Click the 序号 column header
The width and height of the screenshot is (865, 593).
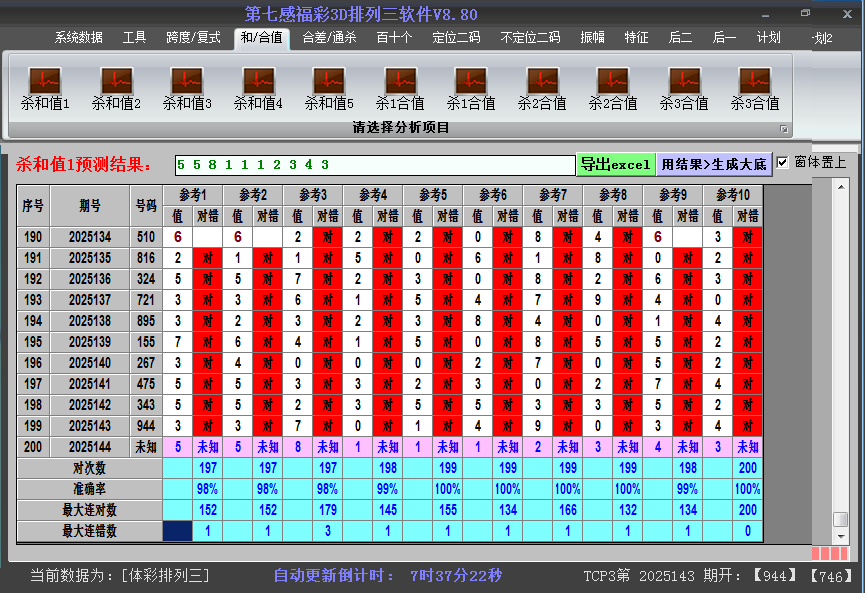point(33,206)
